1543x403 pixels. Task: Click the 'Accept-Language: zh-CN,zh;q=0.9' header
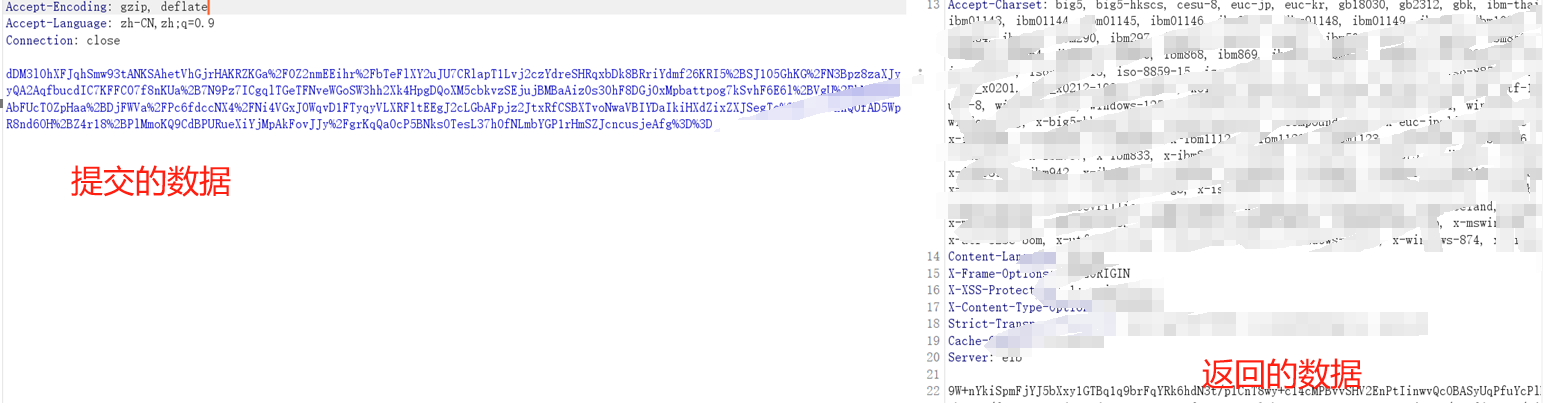(x=110, y=23)
